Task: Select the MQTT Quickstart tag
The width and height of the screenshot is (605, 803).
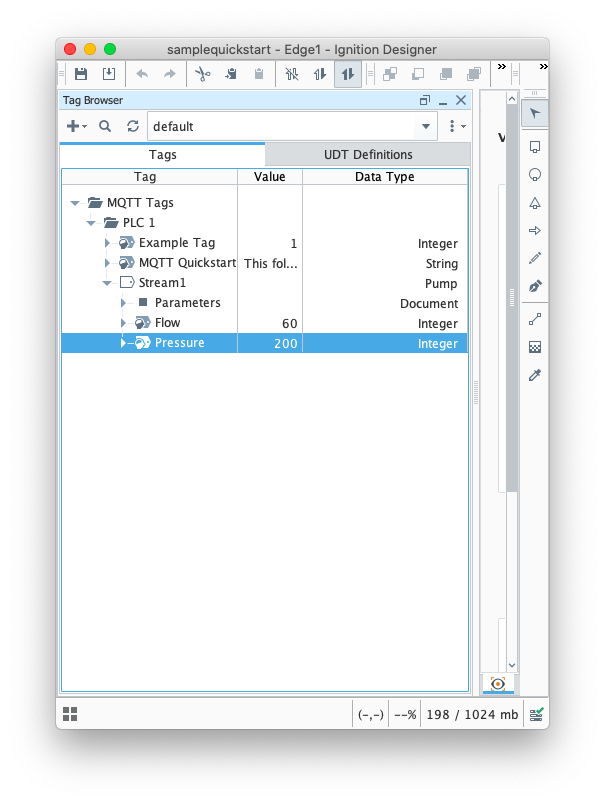Action: point(187,263)
